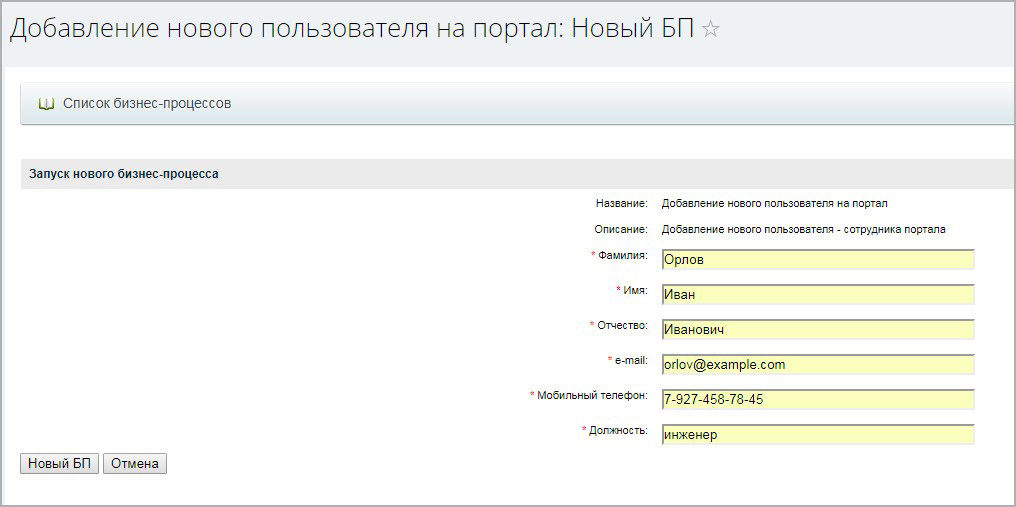Select the Отчество field containing Иванович
This screenshot has width=1016, height=507.
pyautogui.click(x=817, y=330)
